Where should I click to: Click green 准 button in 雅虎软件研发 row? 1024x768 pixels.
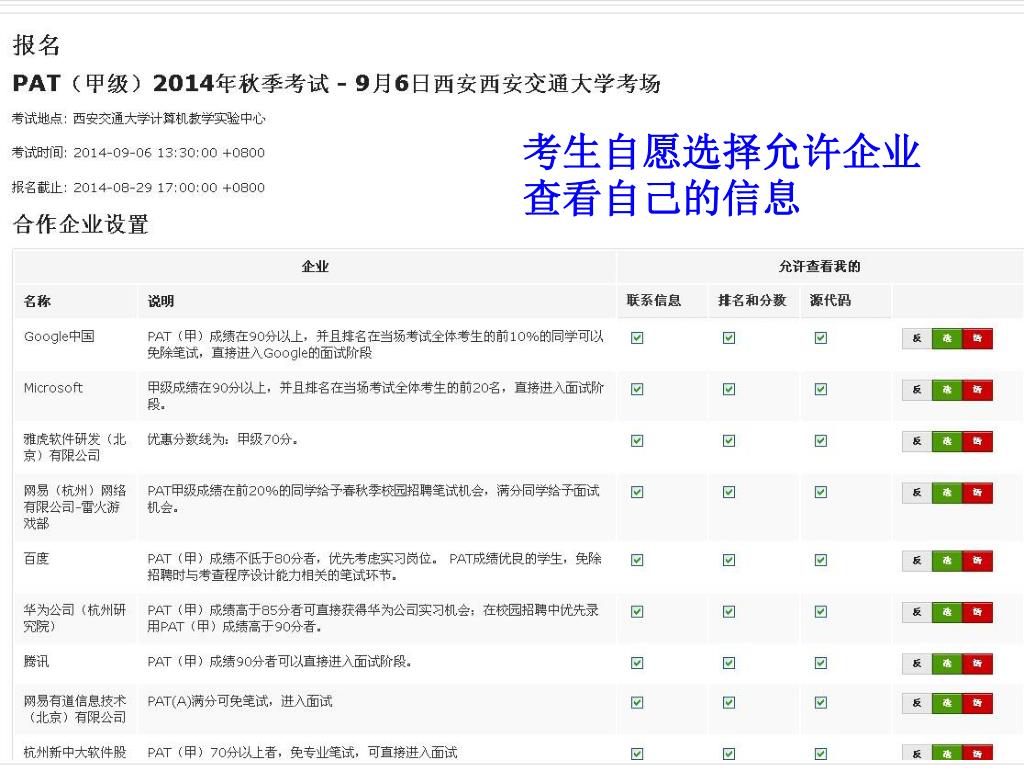947,441
